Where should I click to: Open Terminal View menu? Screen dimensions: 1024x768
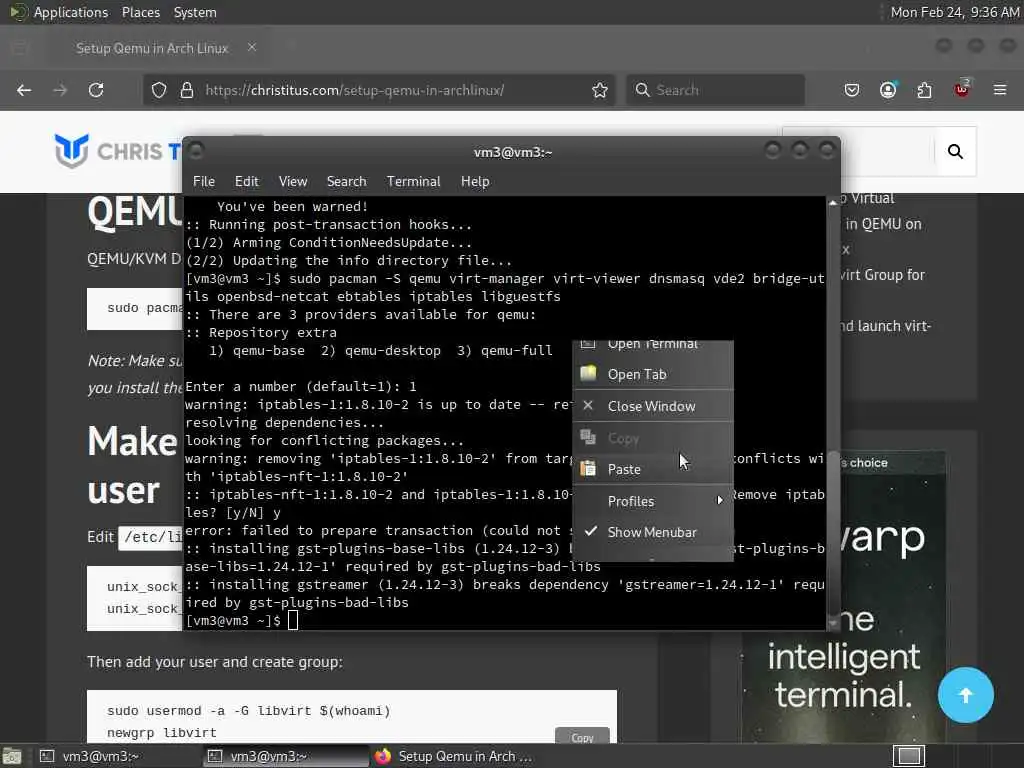pos(293,182)
